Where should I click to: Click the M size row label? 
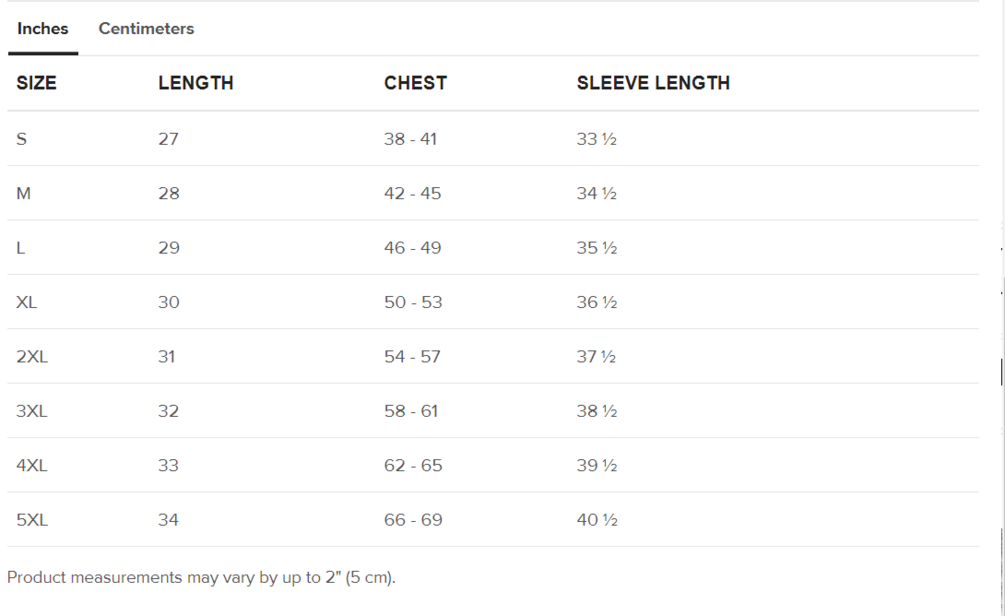24,194
